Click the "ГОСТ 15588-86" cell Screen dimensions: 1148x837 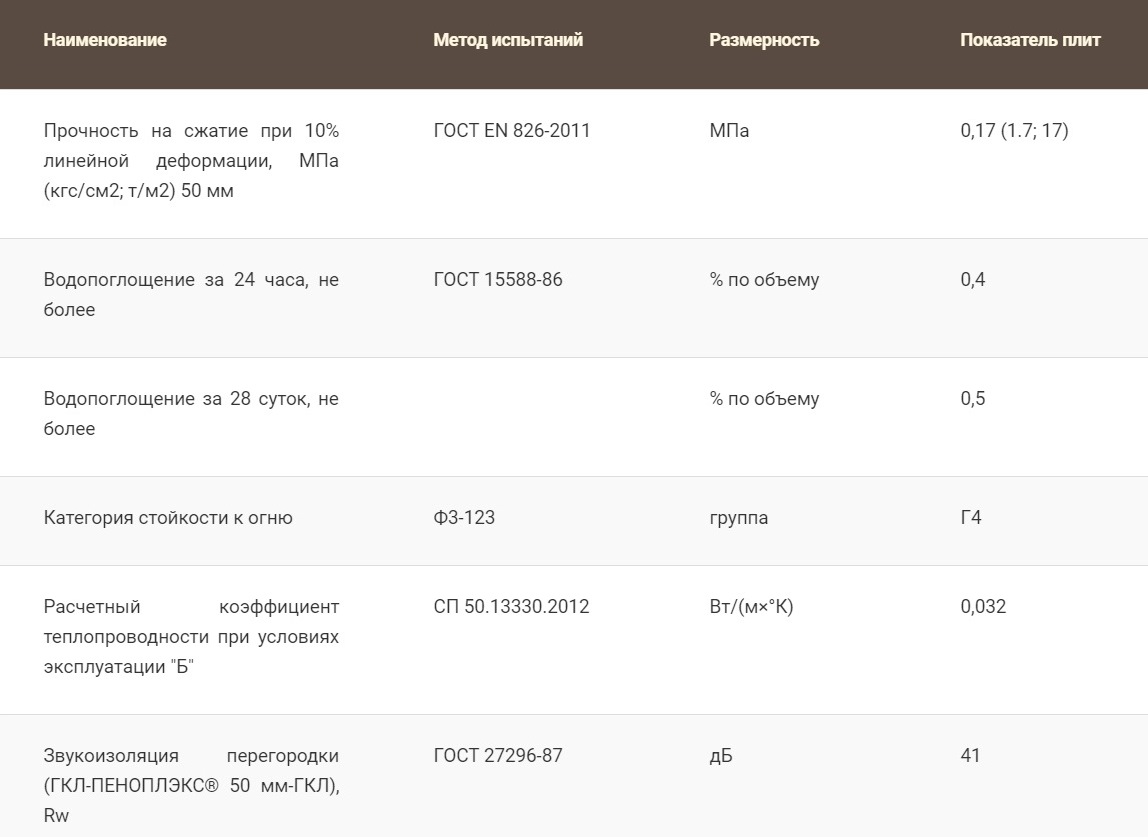[498, 280]
